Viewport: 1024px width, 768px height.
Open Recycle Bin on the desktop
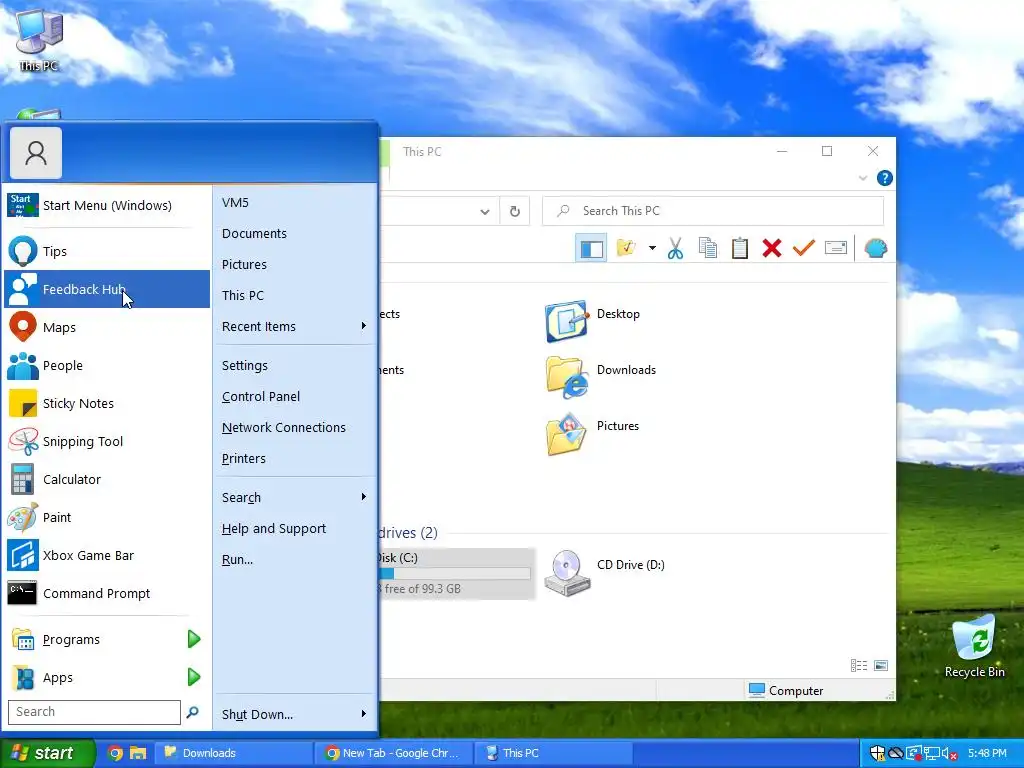coord(974,647)
